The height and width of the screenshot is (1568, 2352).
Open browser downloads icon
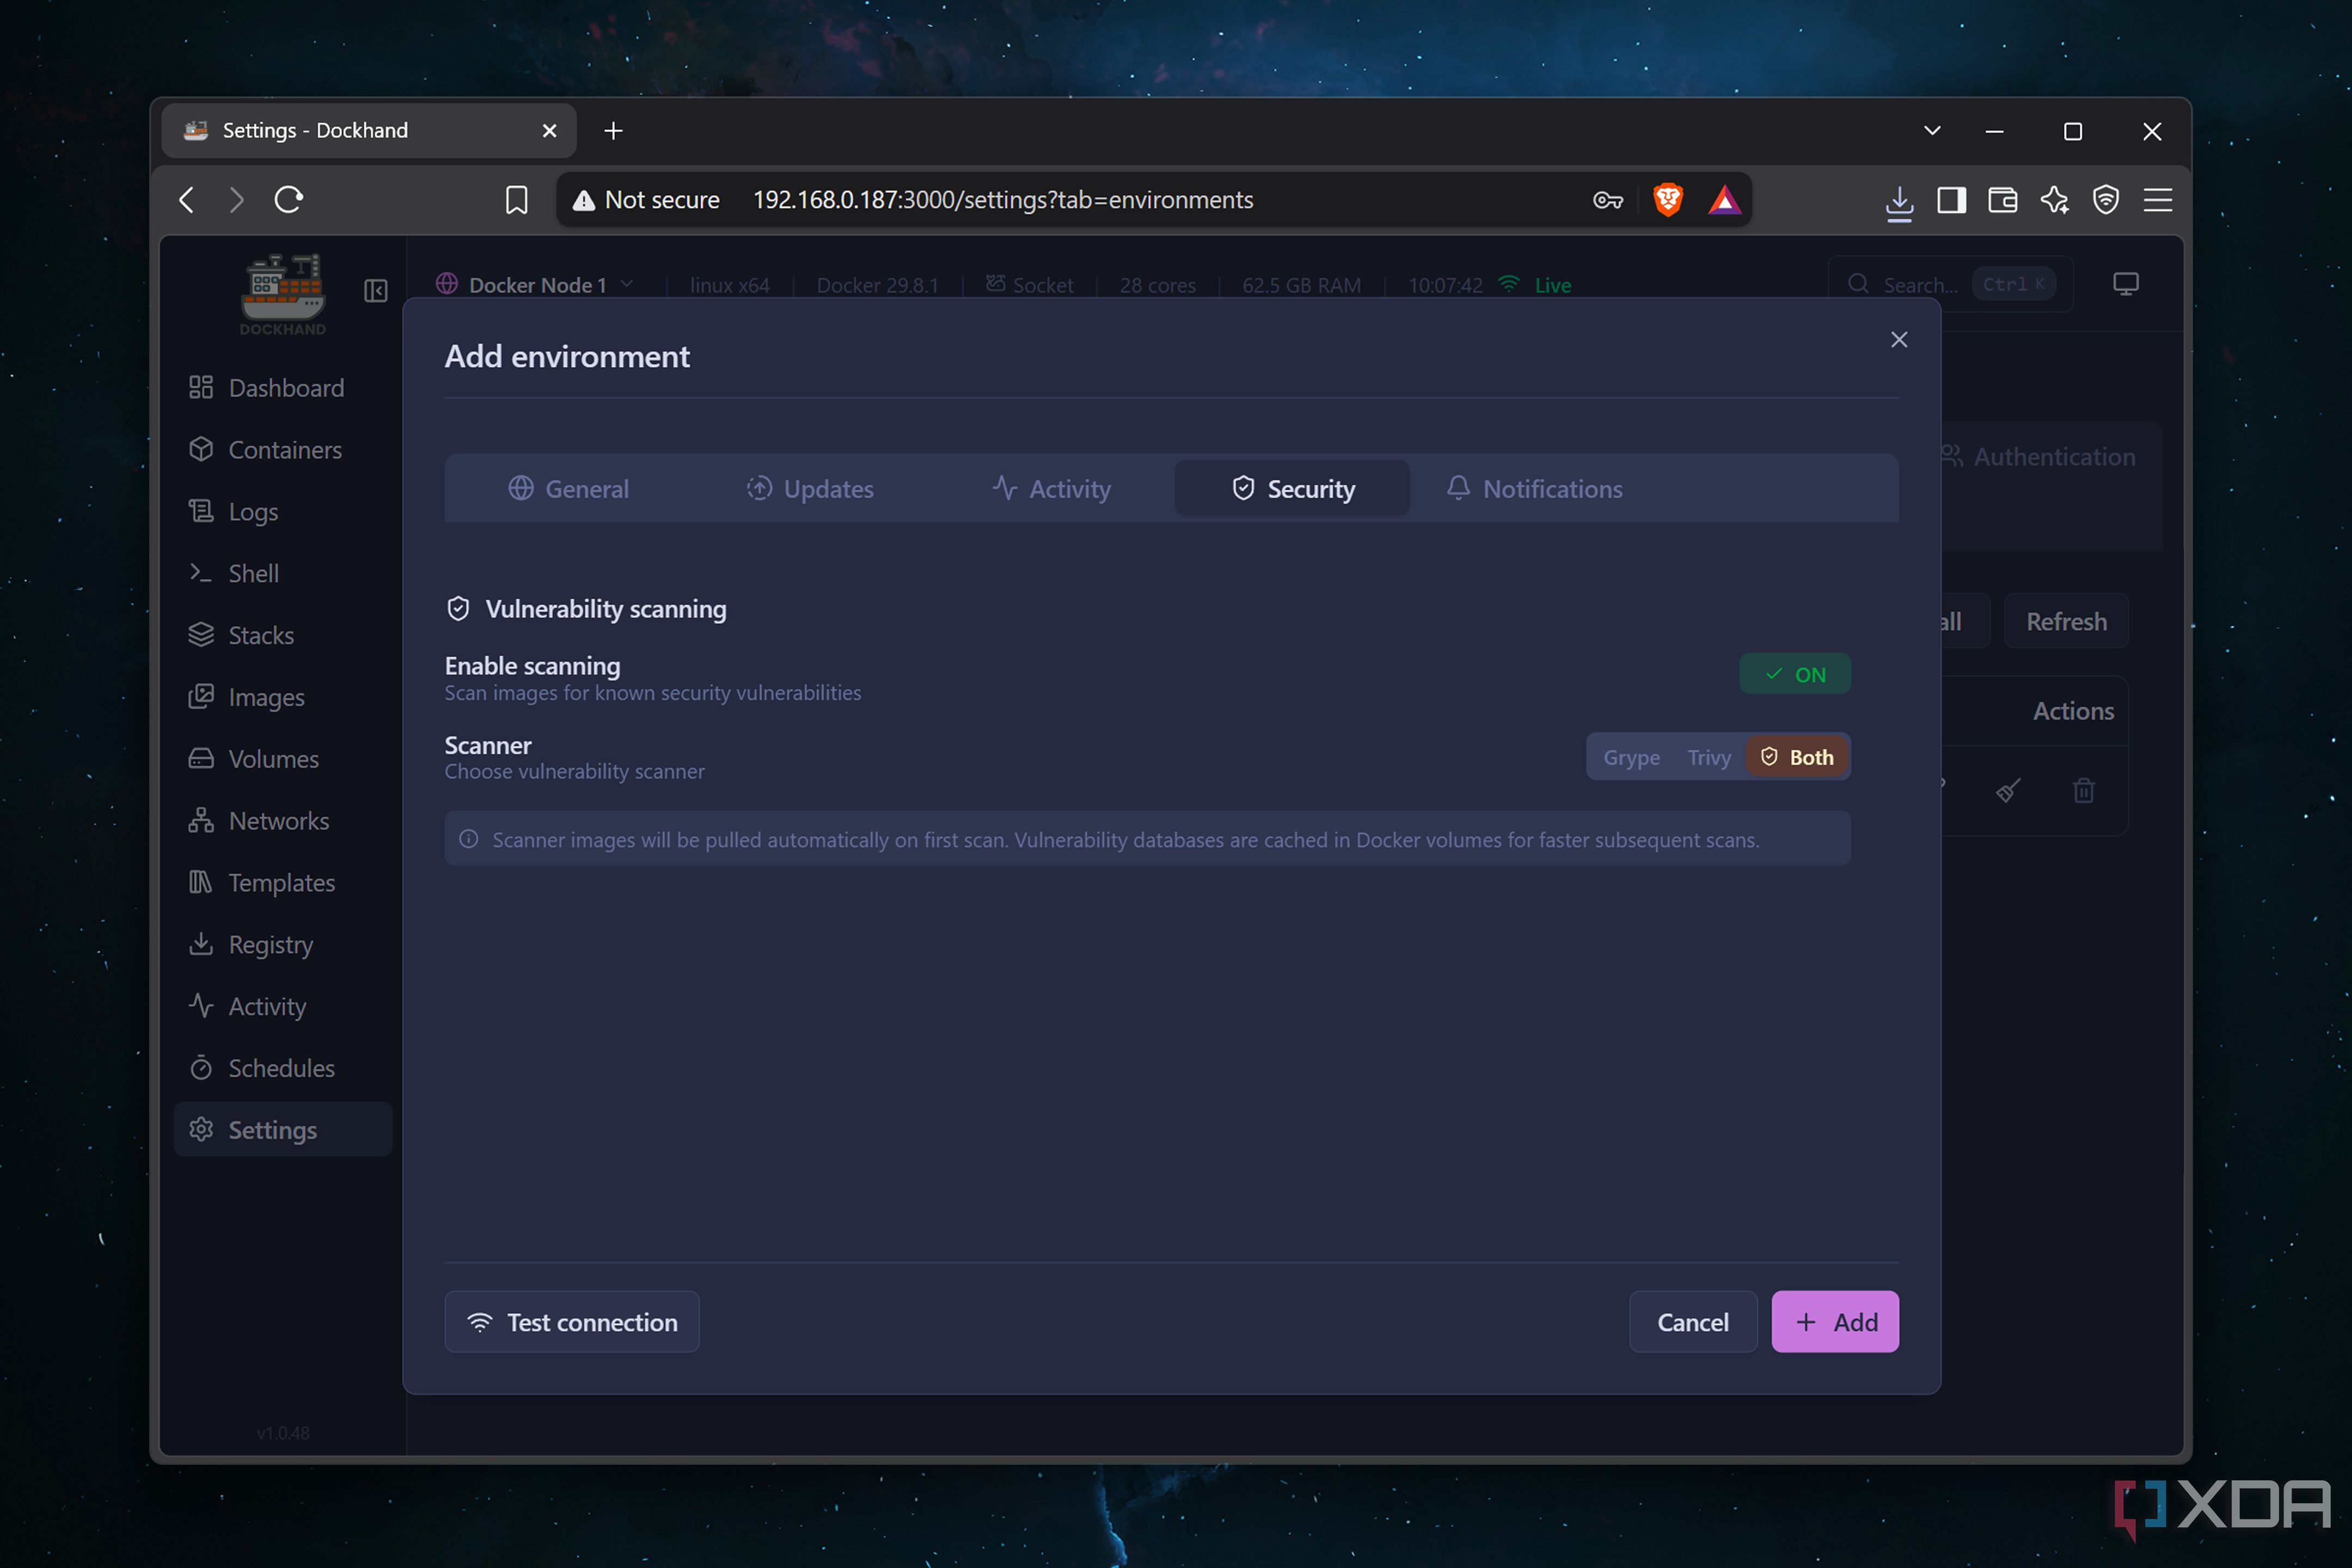click(1899, 203)
